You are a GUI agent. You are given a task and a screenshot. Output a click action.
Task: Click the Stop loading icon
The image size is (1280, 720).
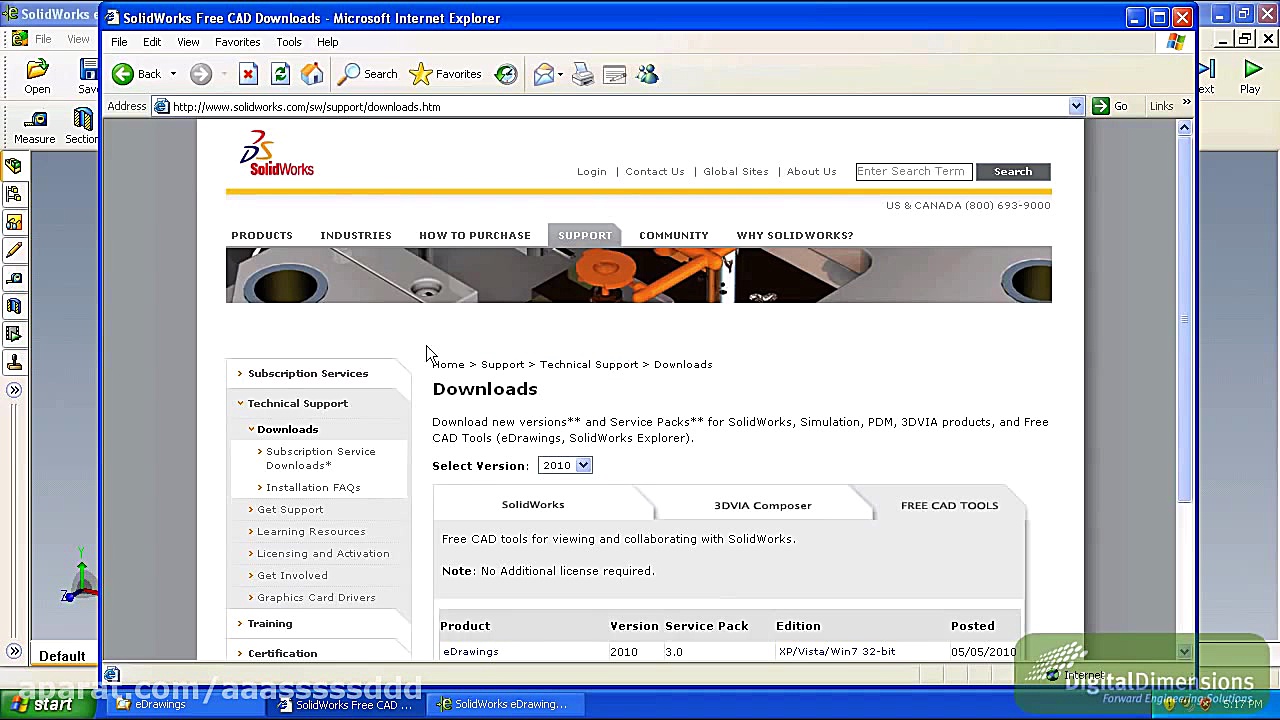click(247, 74)
